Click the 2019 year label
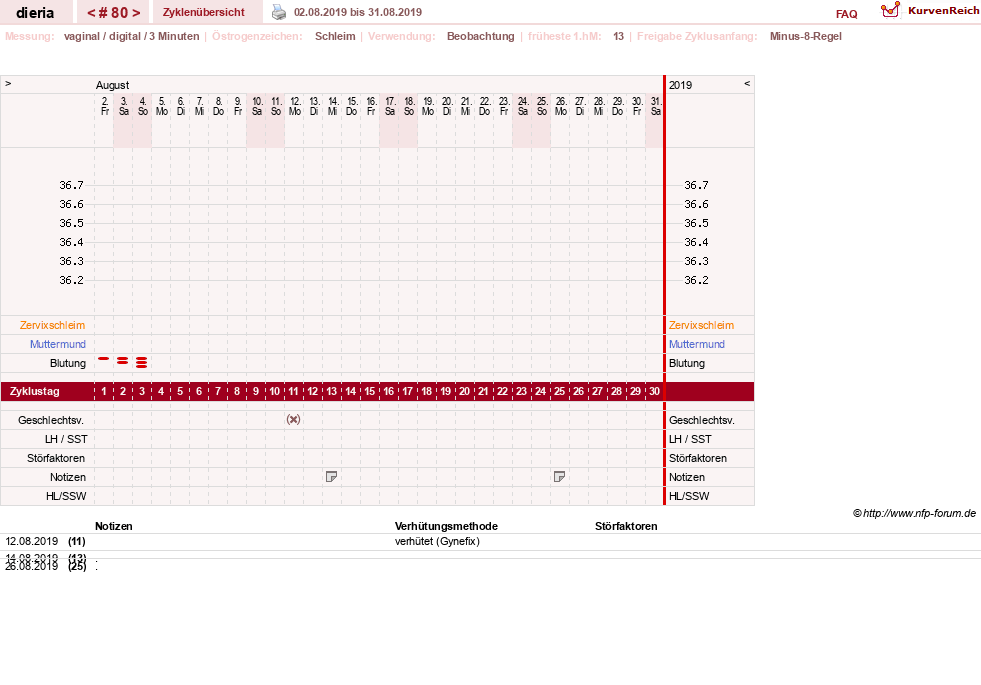The image size is (981, 685). tap(681, 85)
